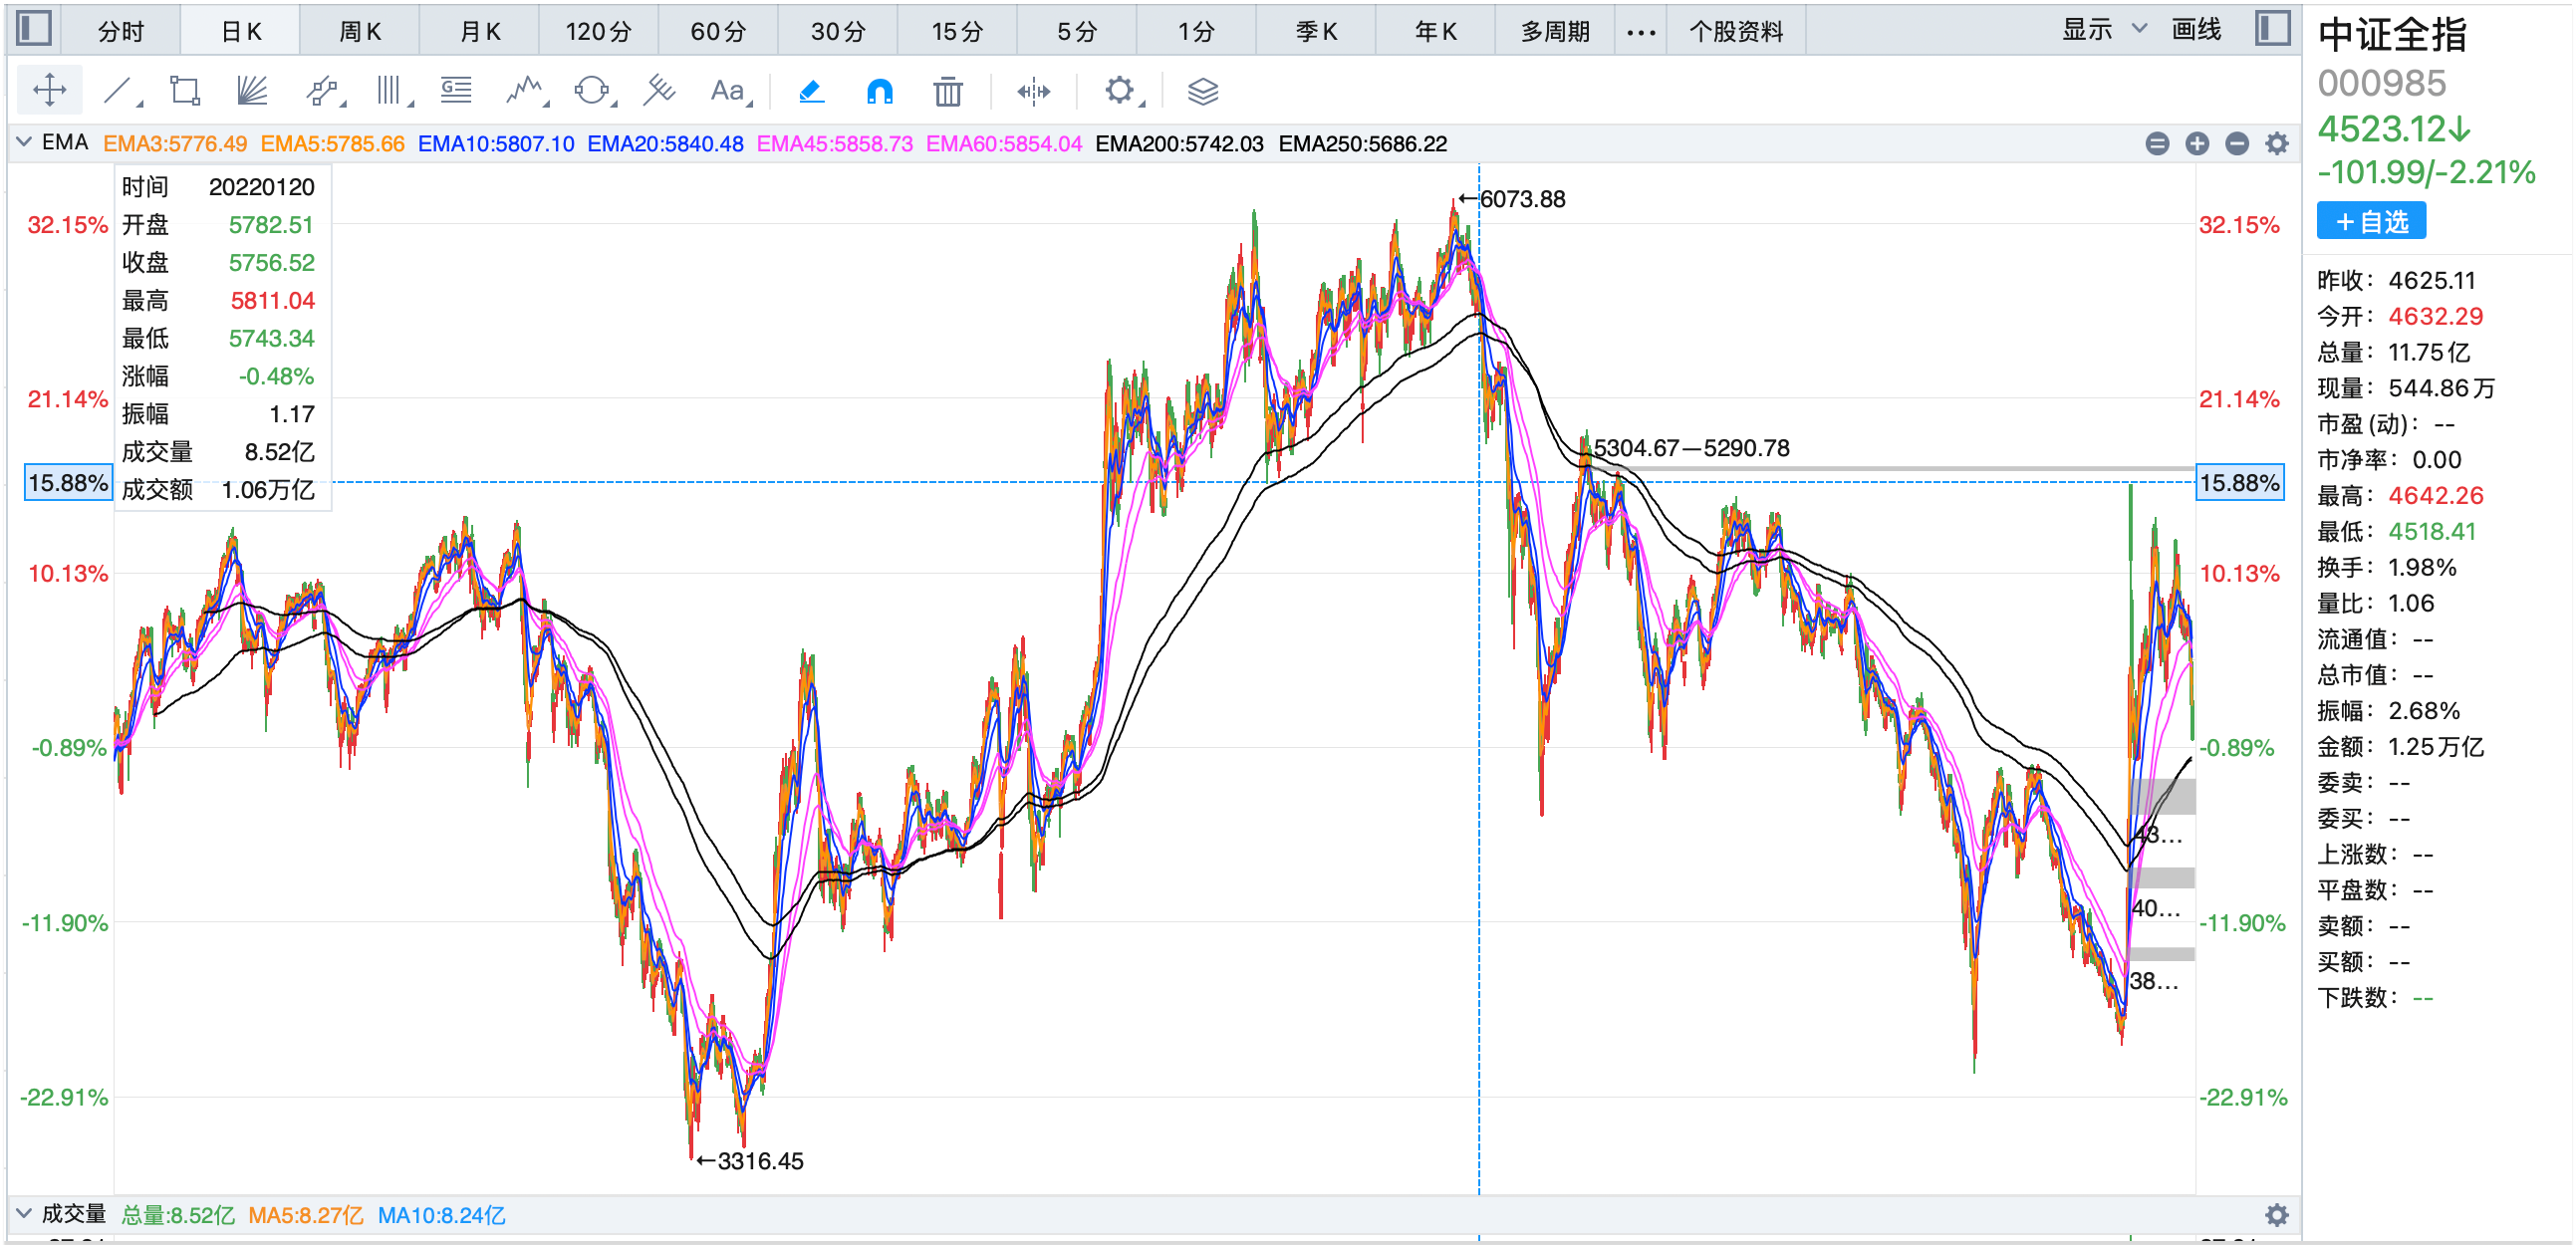Screen dimensions: 2576x1245
Task: Select the straight line drawing tool
Action: tap(118, 92)
